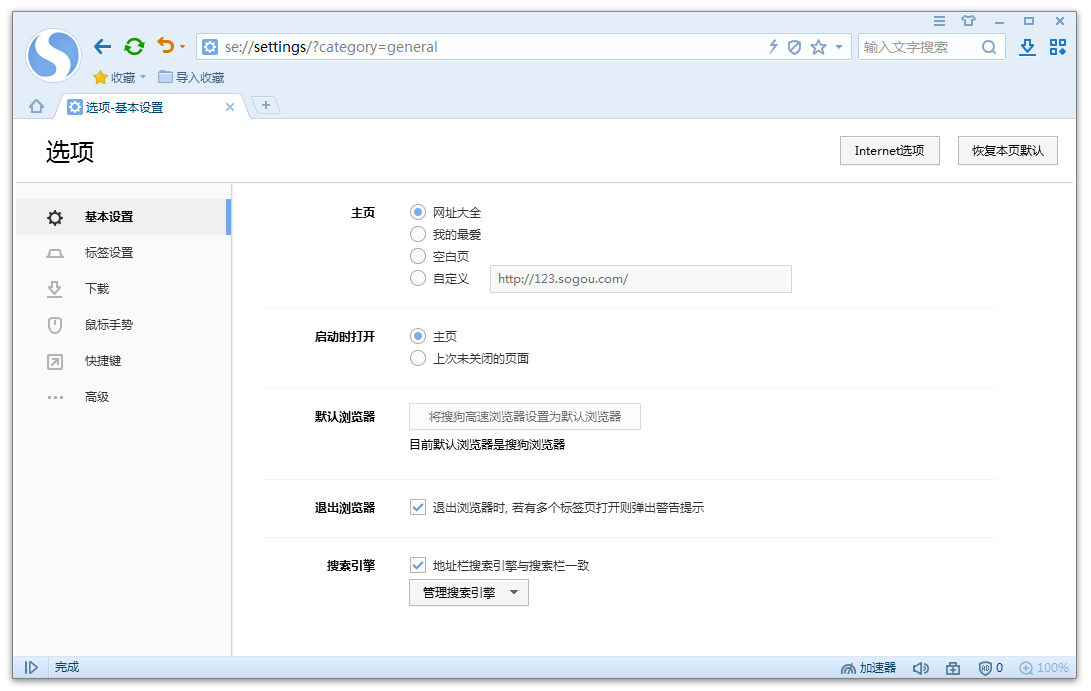
Task: Click the custom homepage URL input field
Action: pos(640,279)
